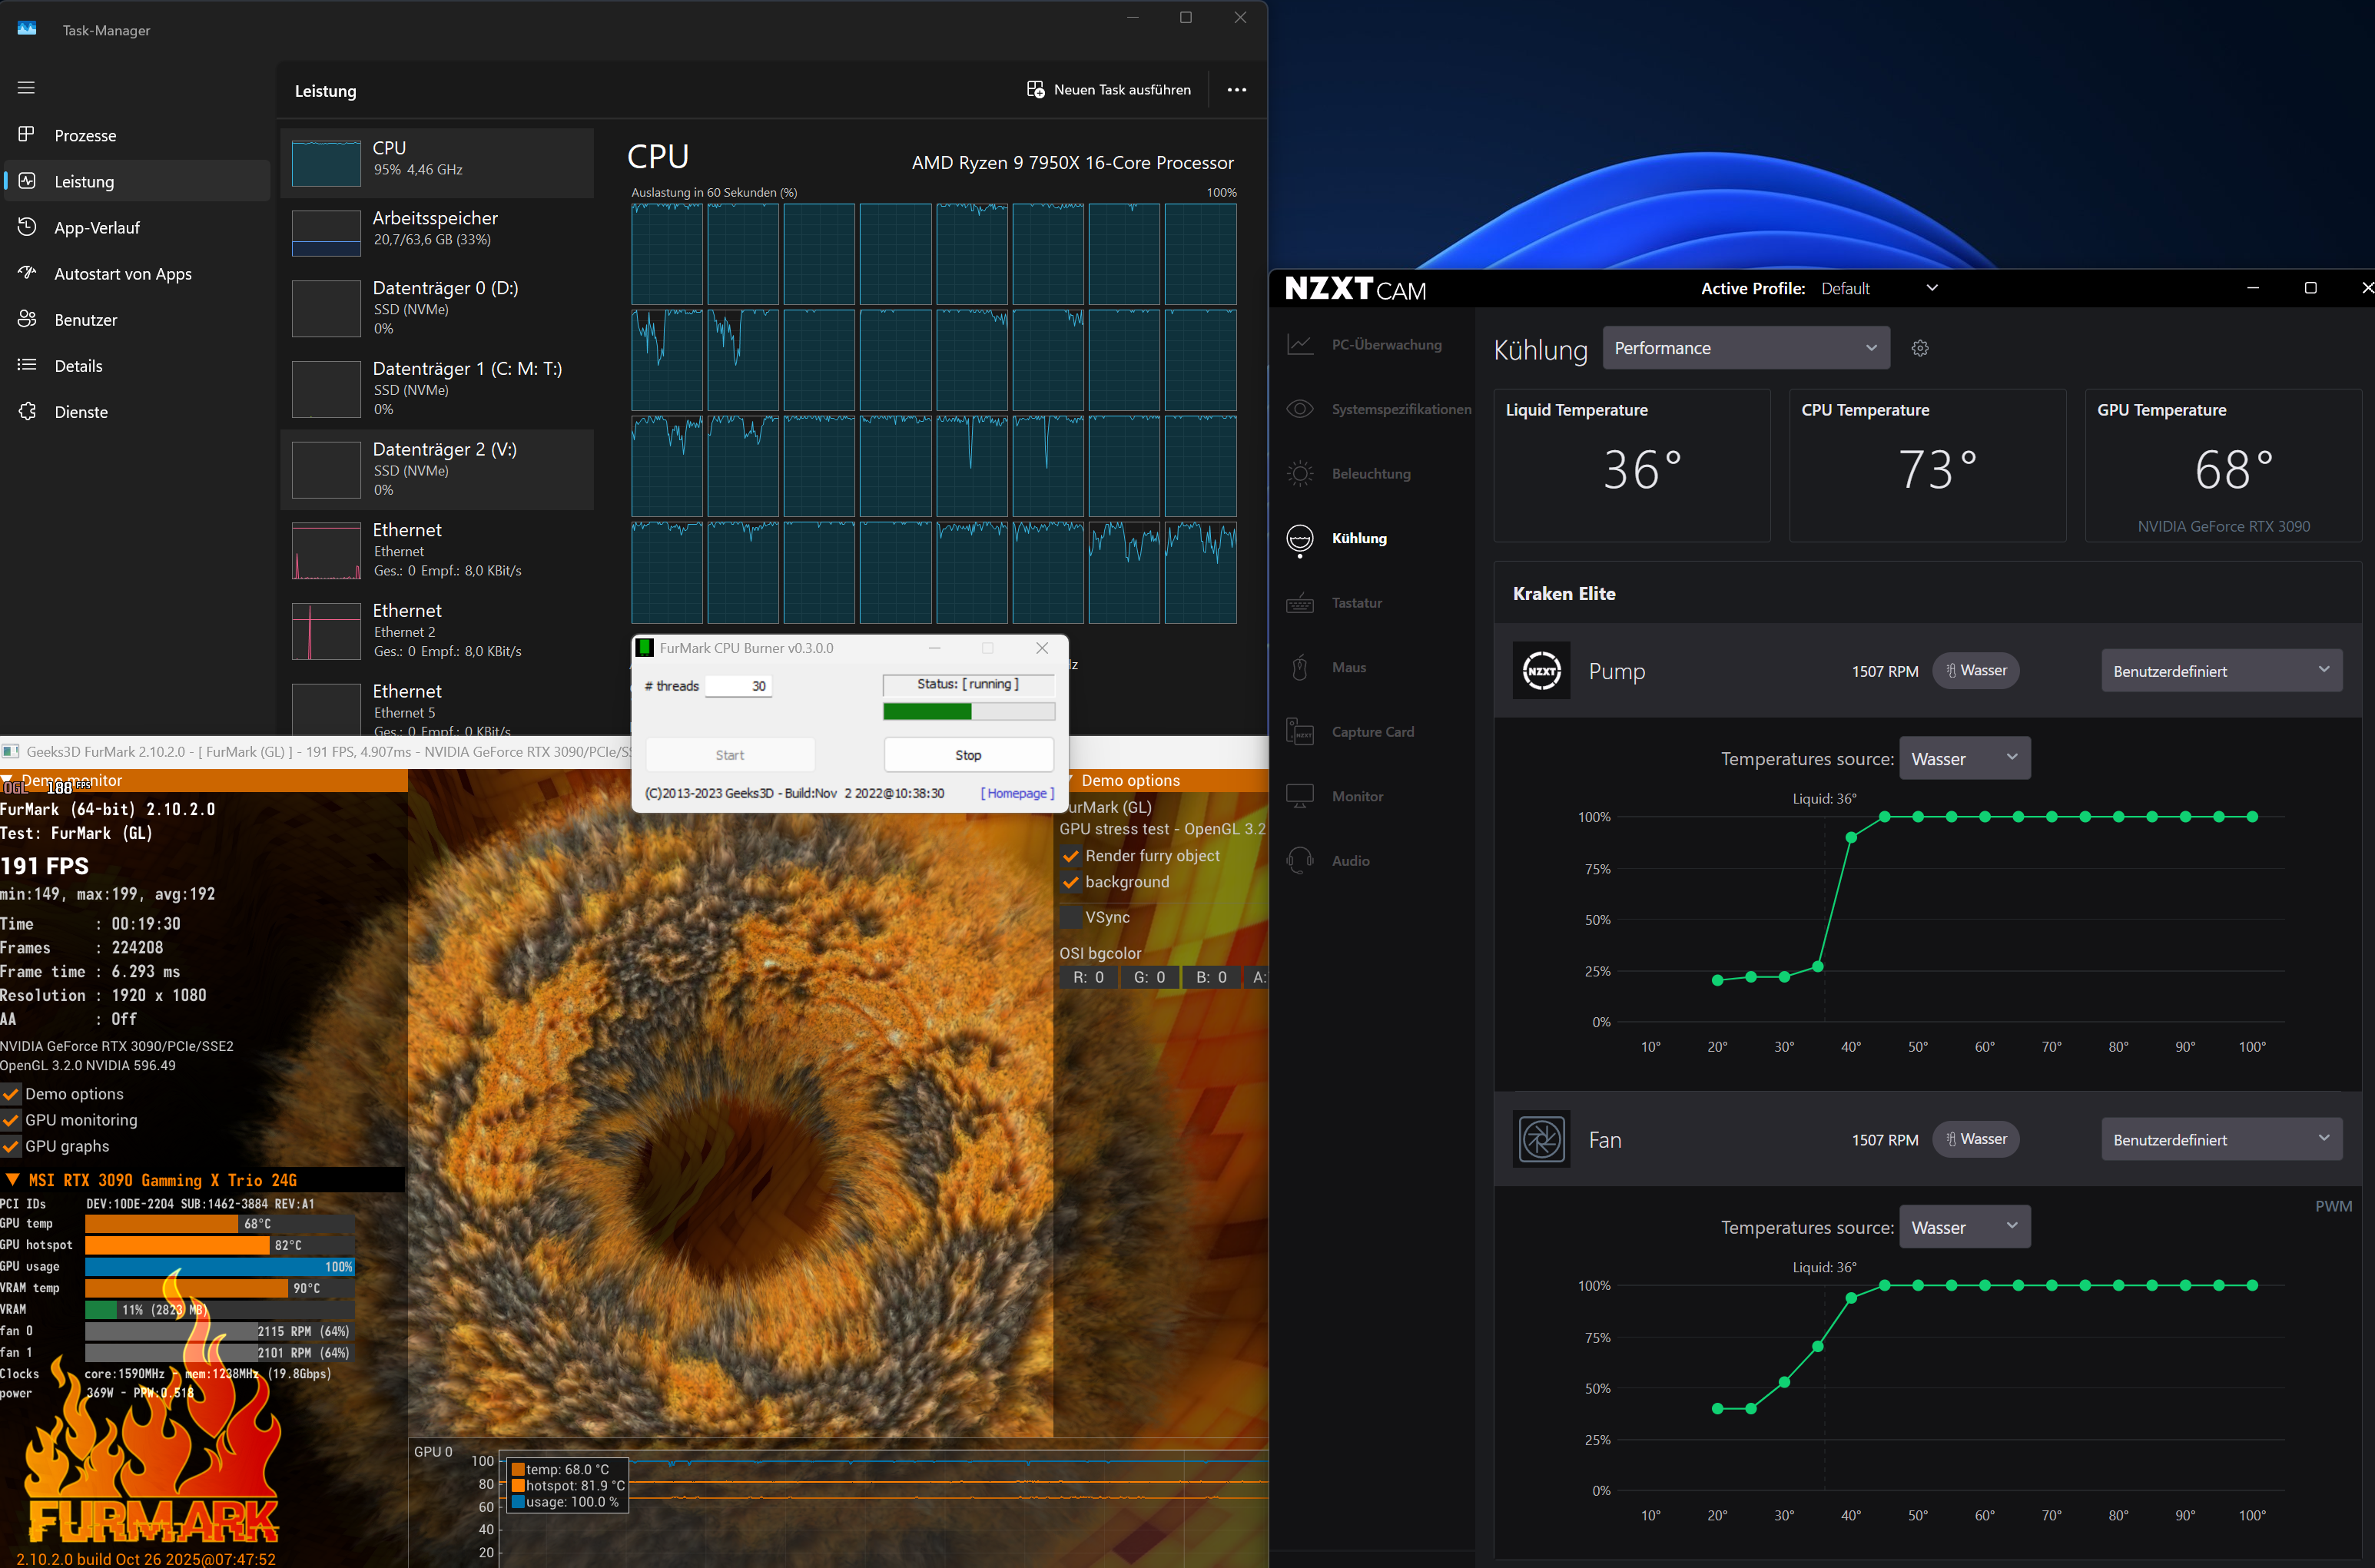Uncheck the background checkbox in Demo options
Image resolution: width=2375 pixels, height=1568 pixels.
point(1070,882)
